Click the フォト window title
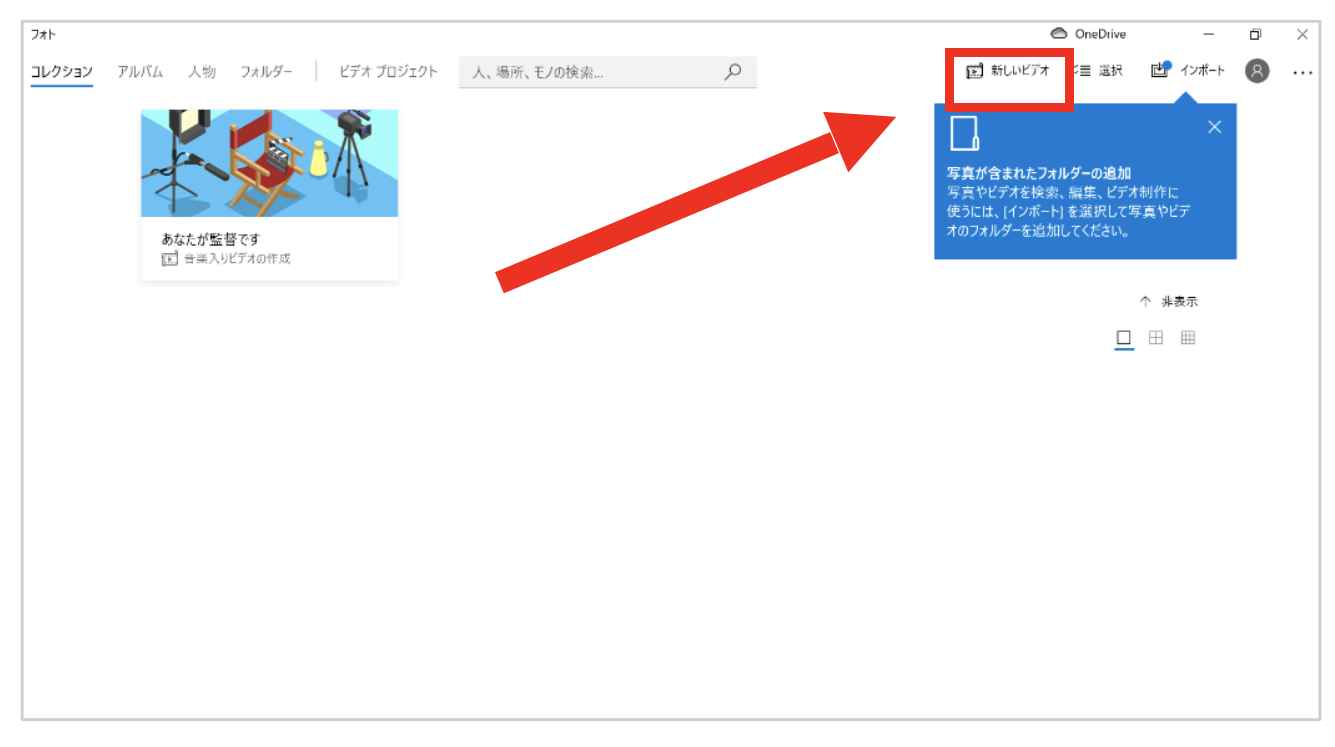Viewport: 1335px width, 747px height. [x=43, y=34]
